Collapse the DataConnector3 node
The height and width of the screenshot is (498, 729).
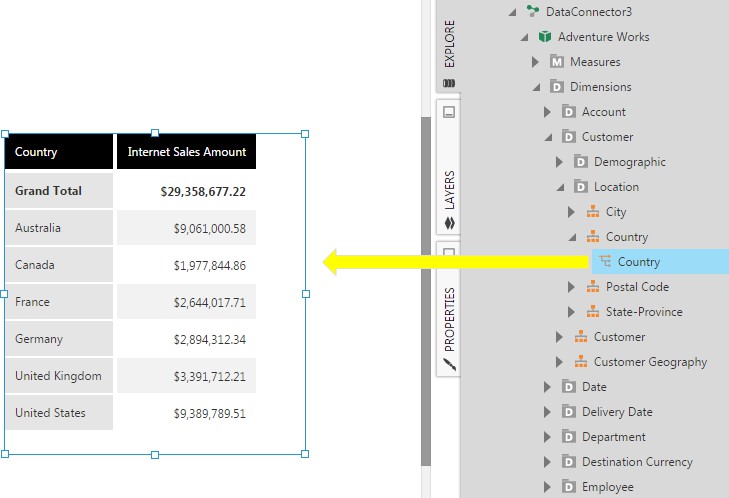coord(512,12)
